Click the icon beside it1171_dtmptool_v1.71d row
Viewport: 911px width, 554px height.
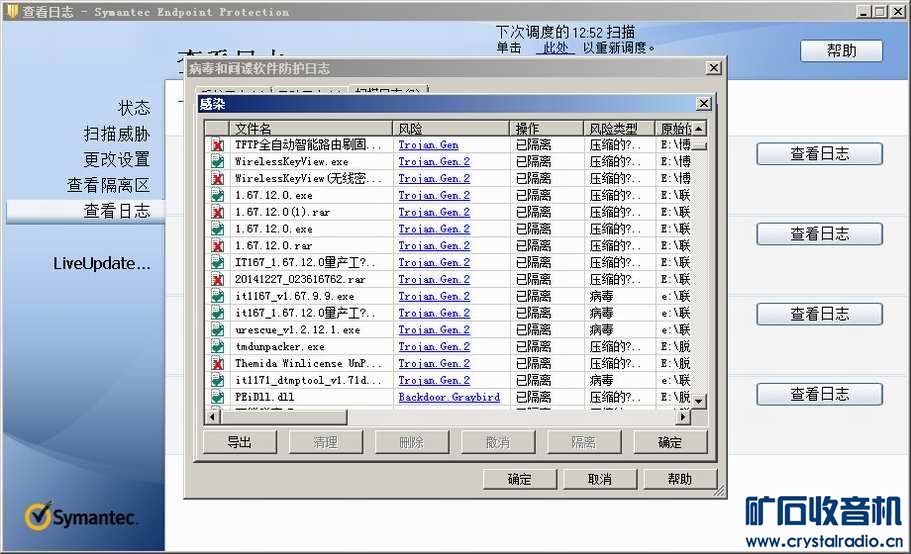[218, 380]
